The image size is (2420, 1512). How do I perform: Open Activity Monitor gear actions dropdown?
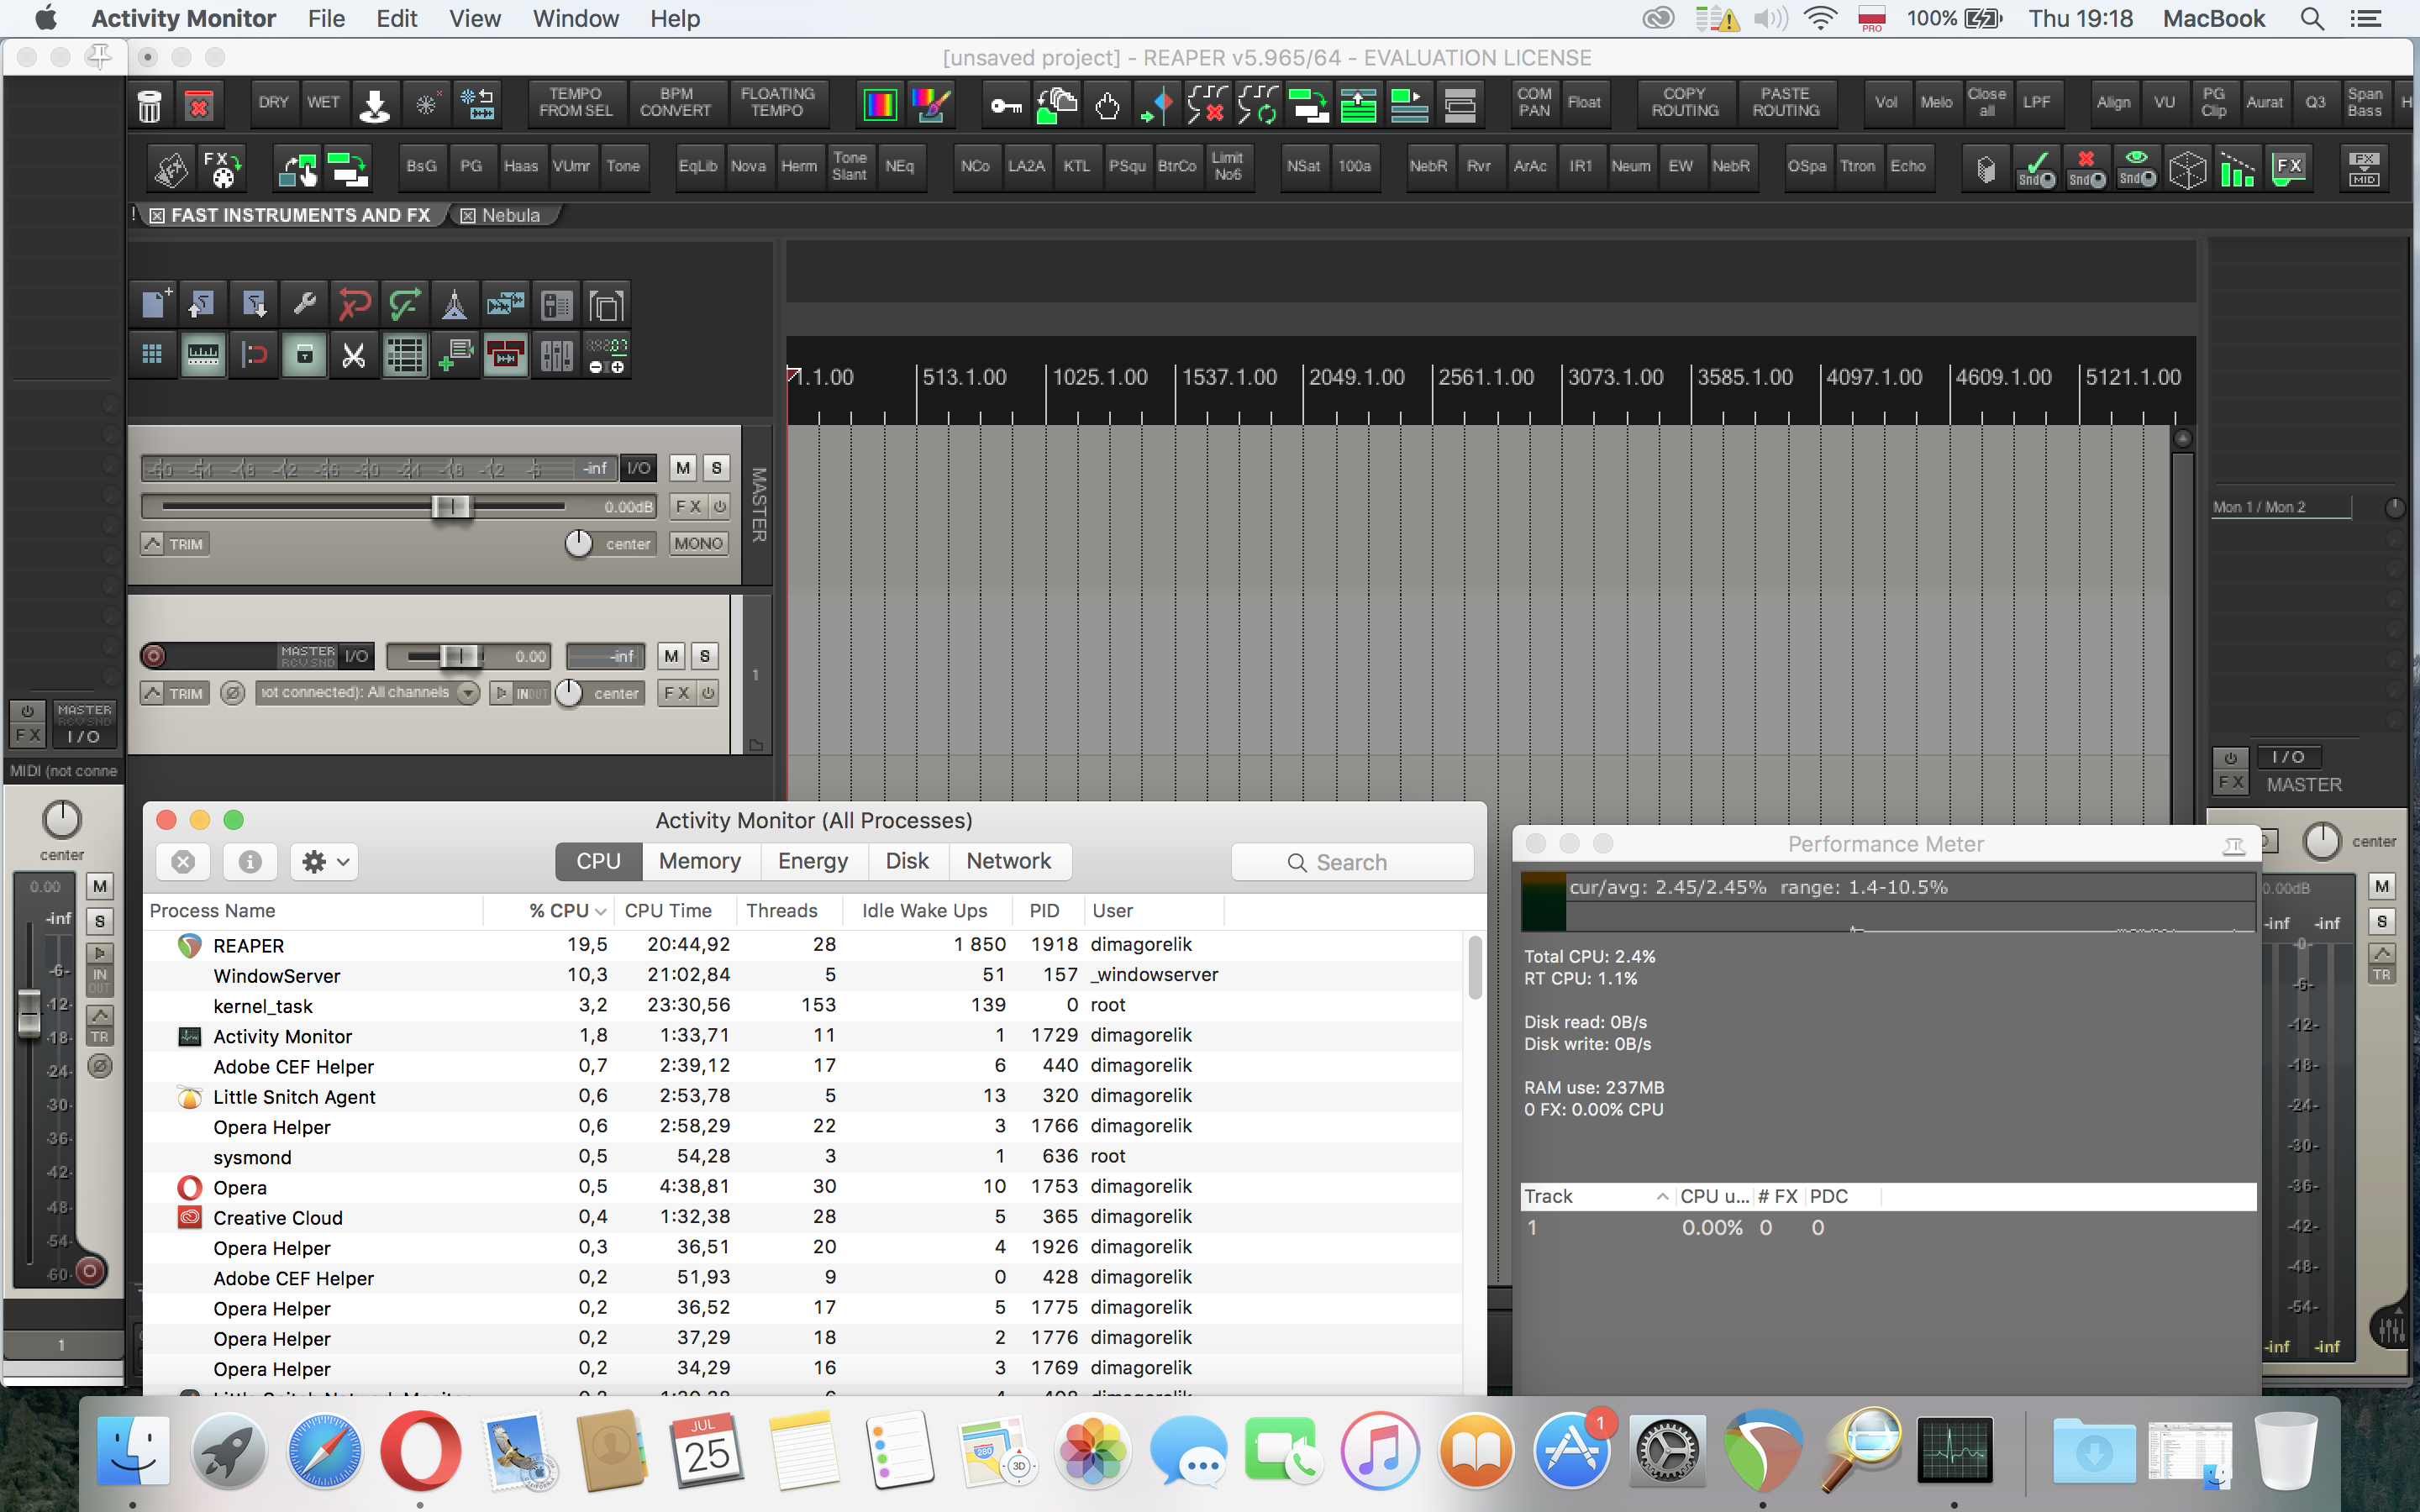coord(326,861)
